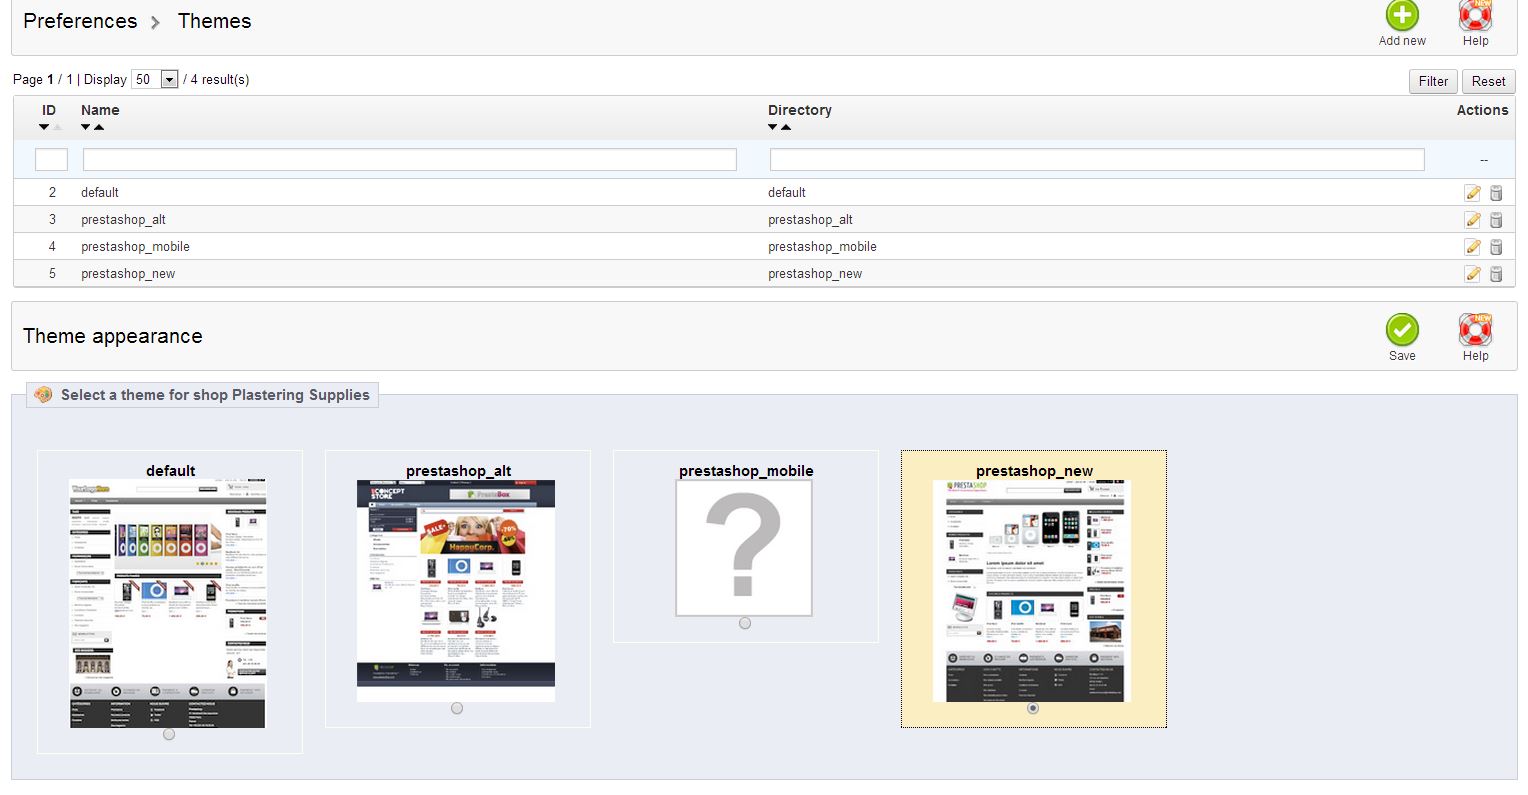Open edit pencil for prestashop_new row
Image resolution: width=1528 pixels, height=795 pixels.
coord(1472,274)
